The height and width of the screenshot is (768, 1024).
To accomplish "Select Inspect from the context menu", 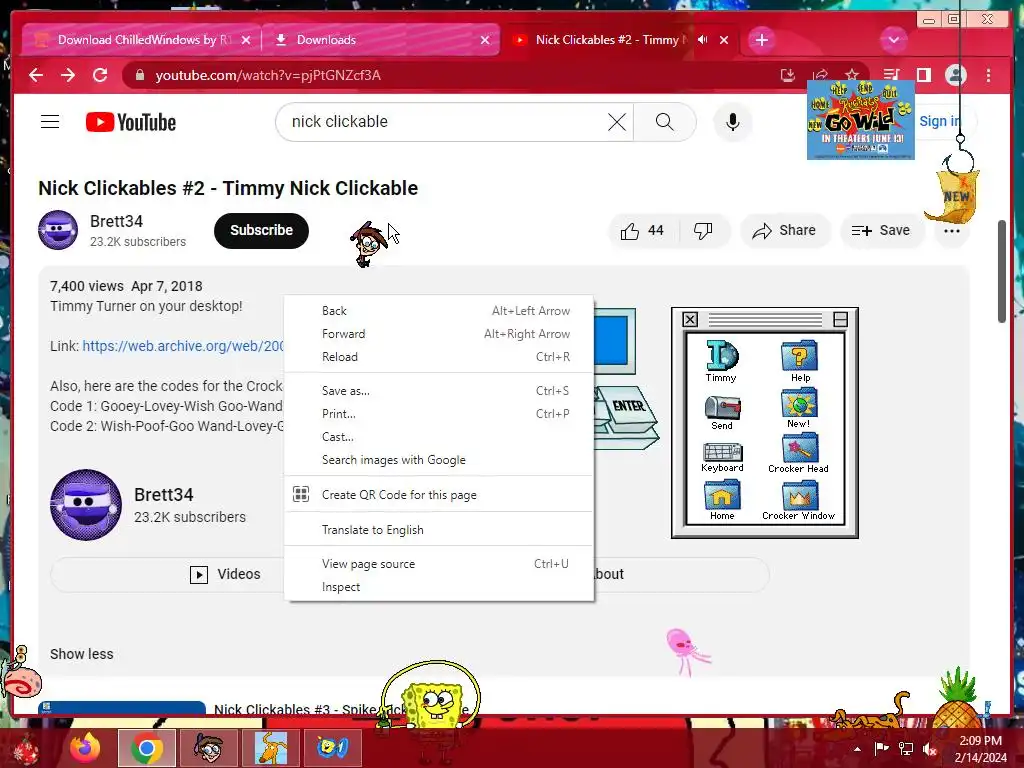I will tap(438, 586).
